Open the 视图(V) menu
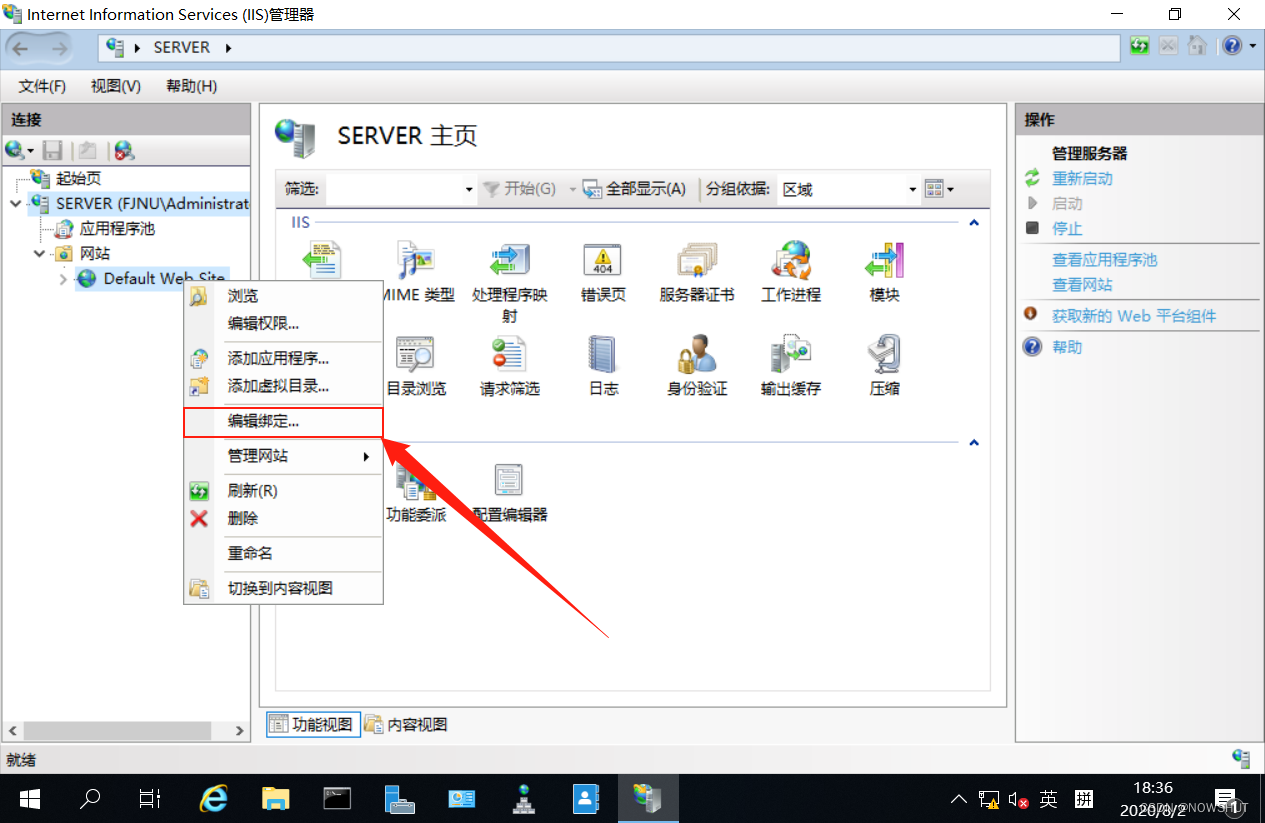Screen dimensions: 1265x823 point(115,86)
